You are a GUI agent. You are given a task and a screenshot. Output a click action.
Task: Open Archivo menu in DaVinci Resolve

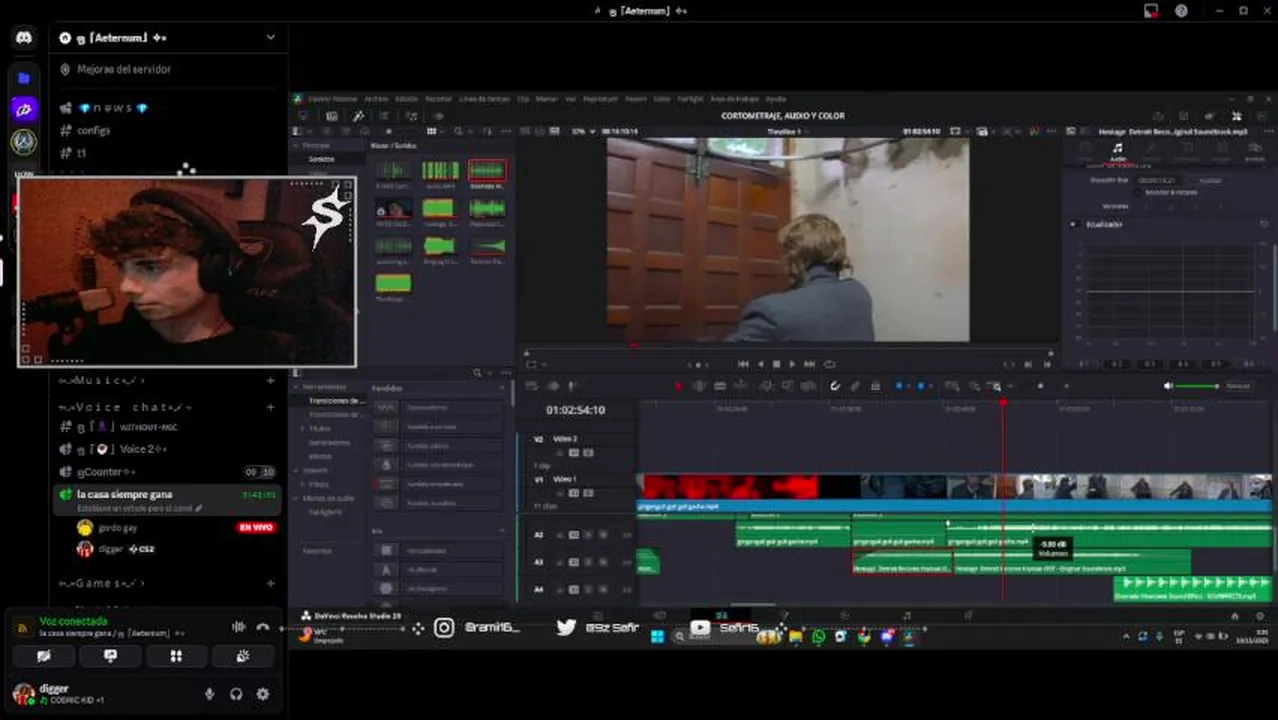click(x=376, y=99)
